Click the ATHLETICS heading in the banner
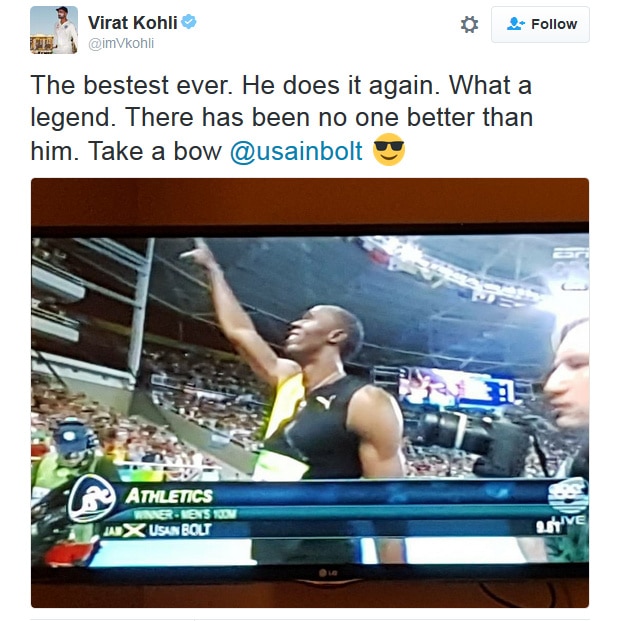 point(169,496)
